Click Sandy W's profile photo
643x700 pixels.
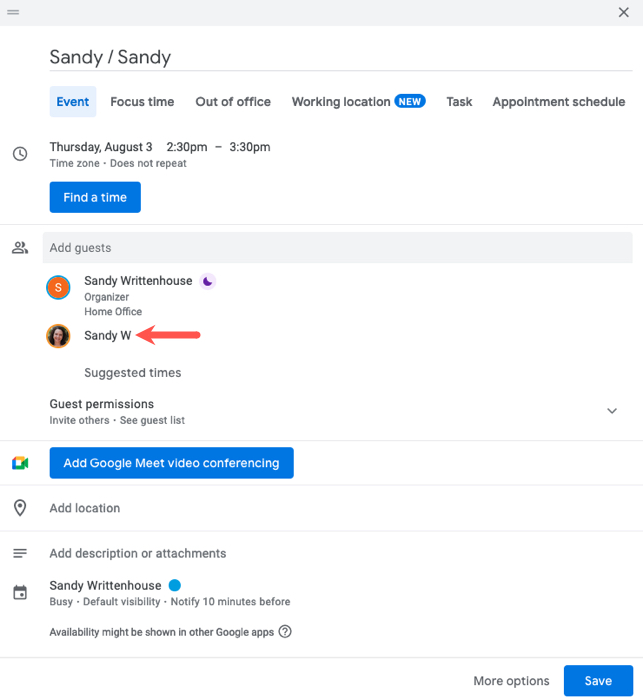[58, 336]
